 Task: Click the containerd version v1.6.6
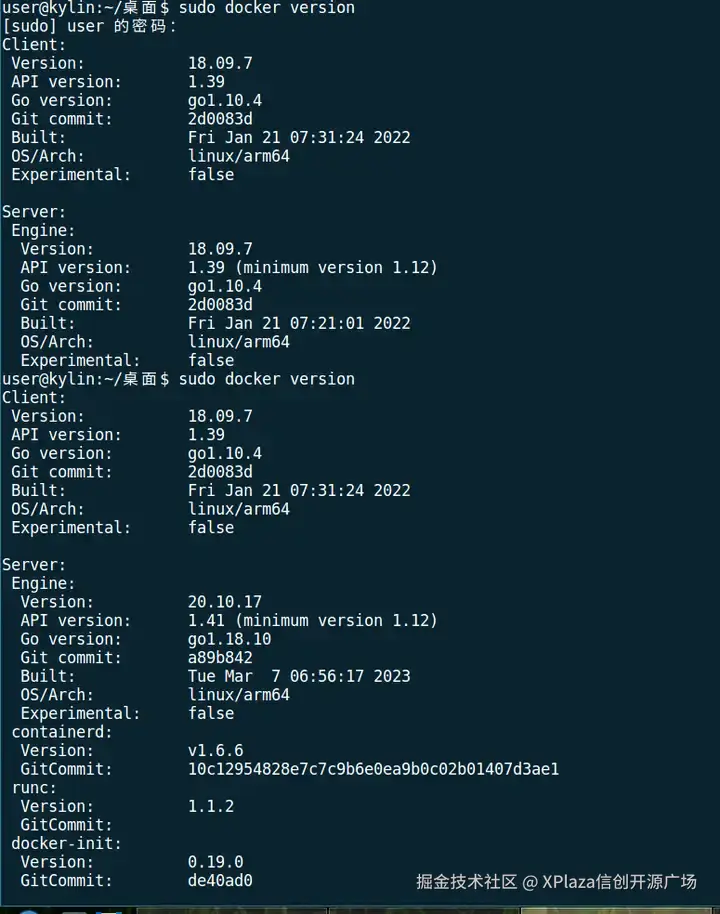point(215,750)
